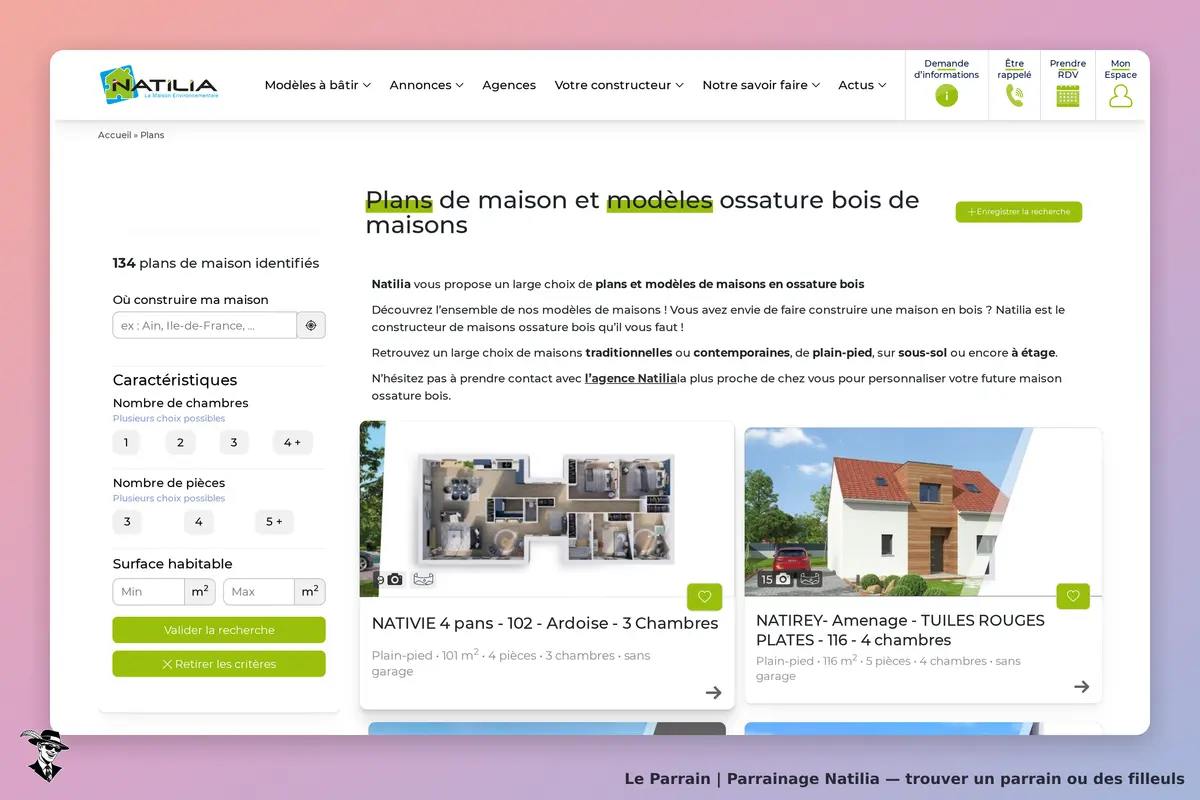Click Retirer les critères button

[219, 664]
